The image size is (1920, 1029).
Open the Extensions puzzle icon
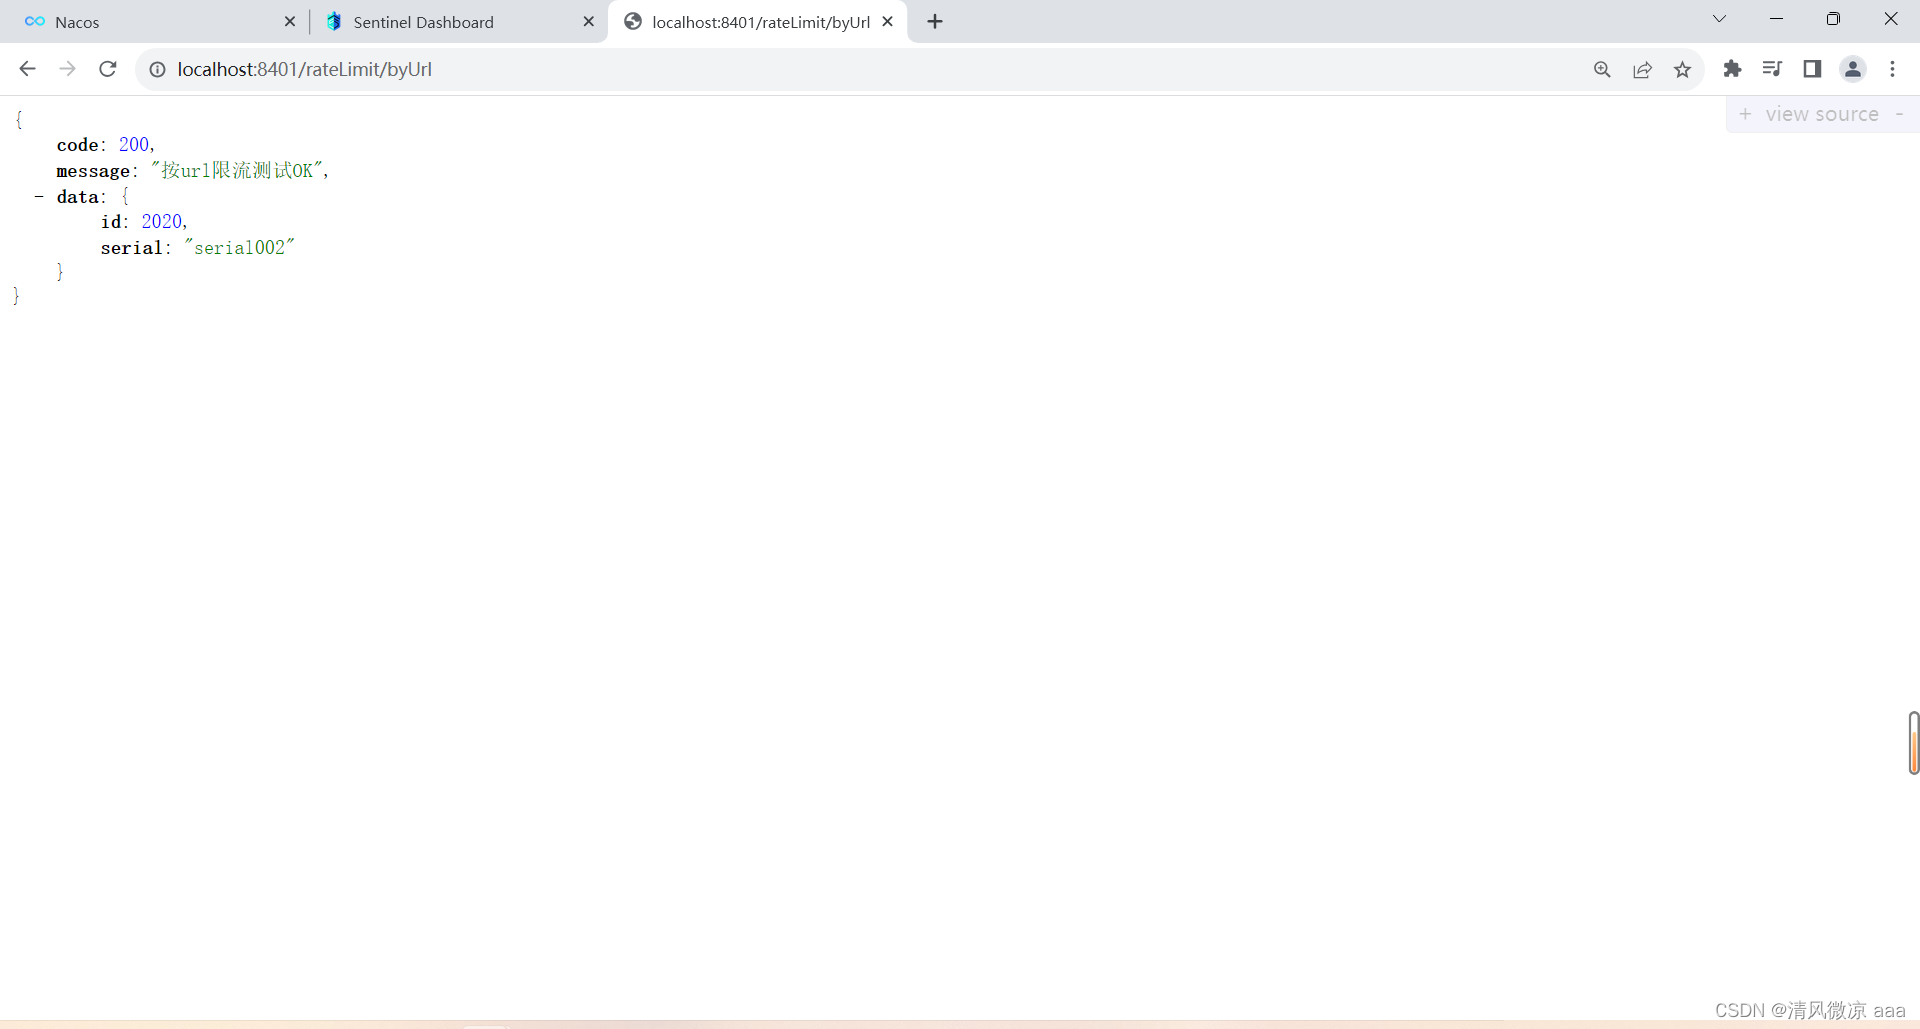pos(1732,69)
